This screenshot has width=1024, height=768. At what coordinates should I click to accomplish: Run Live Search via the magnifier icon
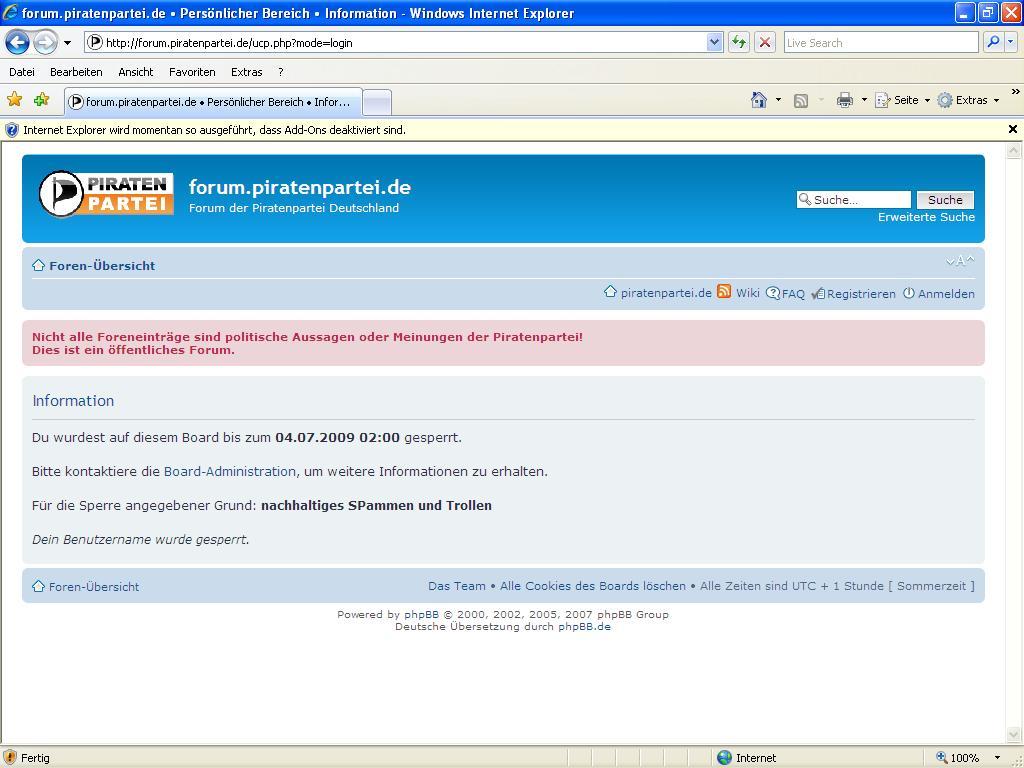993,42
